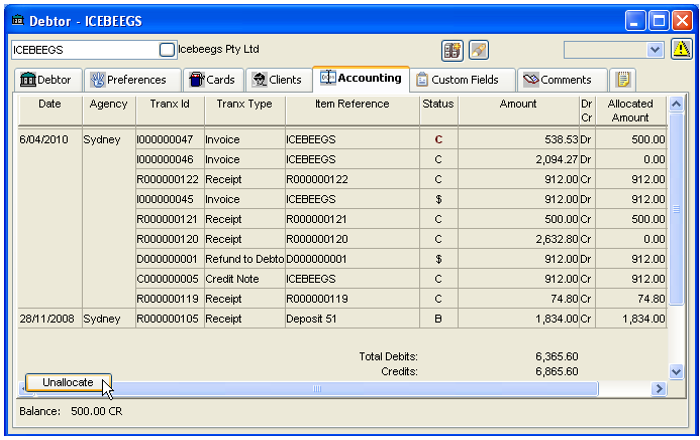Switch to the Debtor tab
The height and width of the screenshot is (440, 700).
click(48, 80)
